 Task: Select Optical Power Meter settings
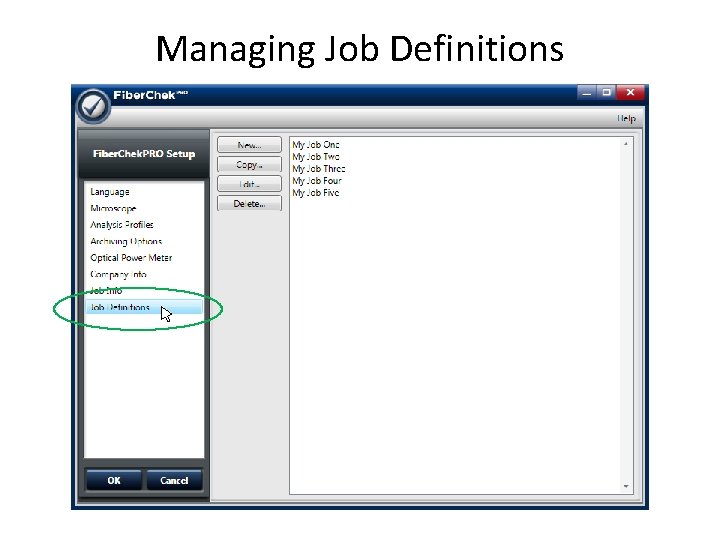click(x=131, y=258)
